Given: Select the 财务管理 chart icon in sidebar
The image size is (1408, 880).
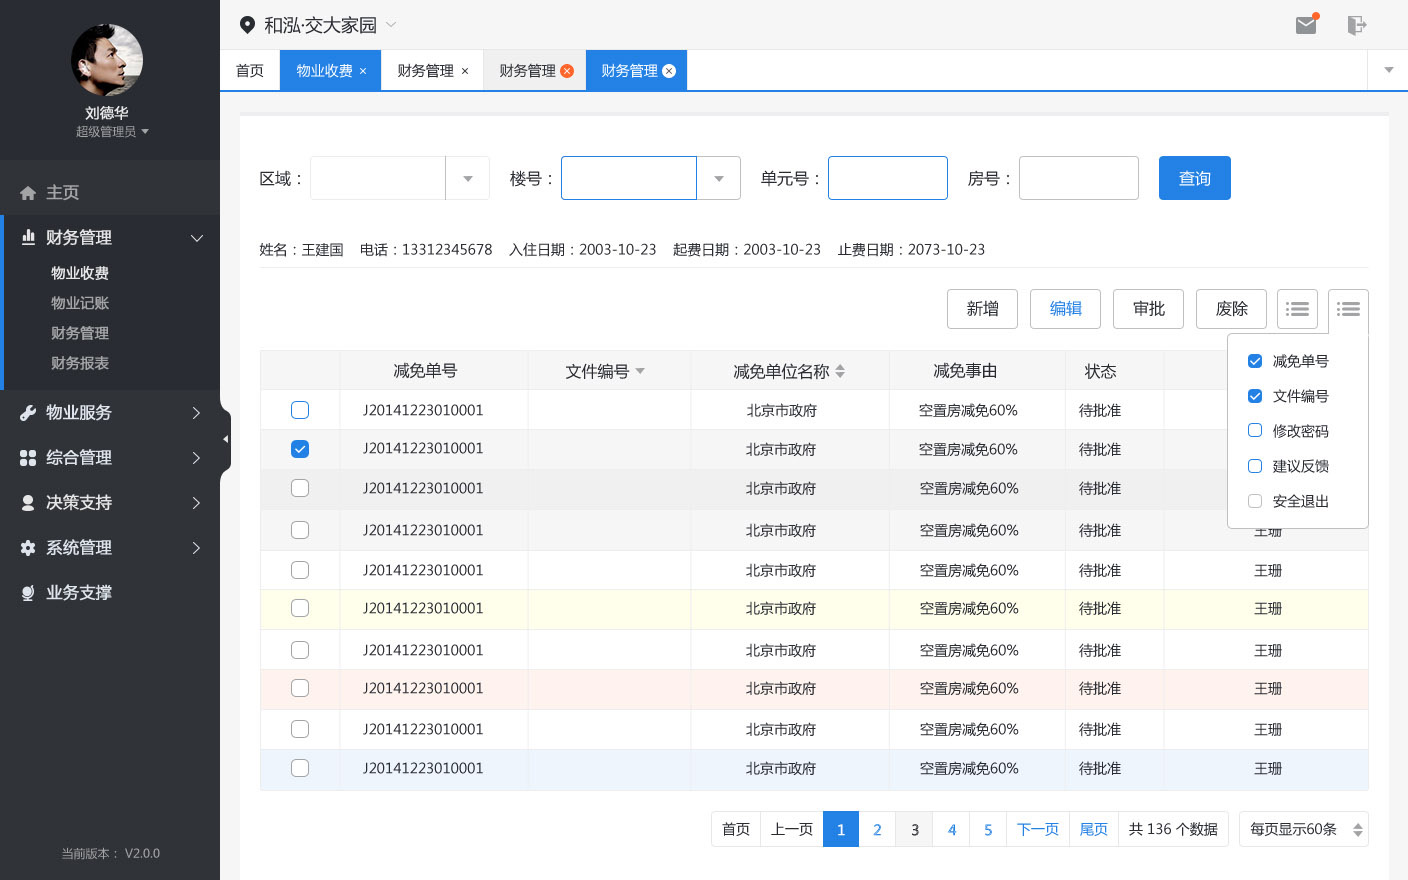Looking at the screenshot, I should pos(28,237).
